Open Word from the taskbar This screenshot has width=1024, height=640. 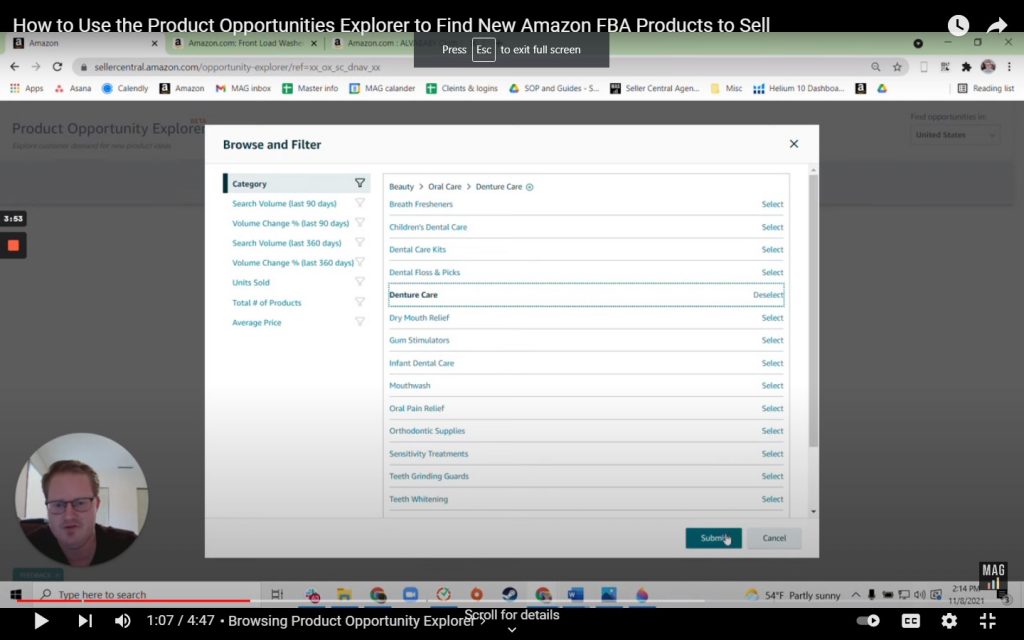tap(575, 594)
